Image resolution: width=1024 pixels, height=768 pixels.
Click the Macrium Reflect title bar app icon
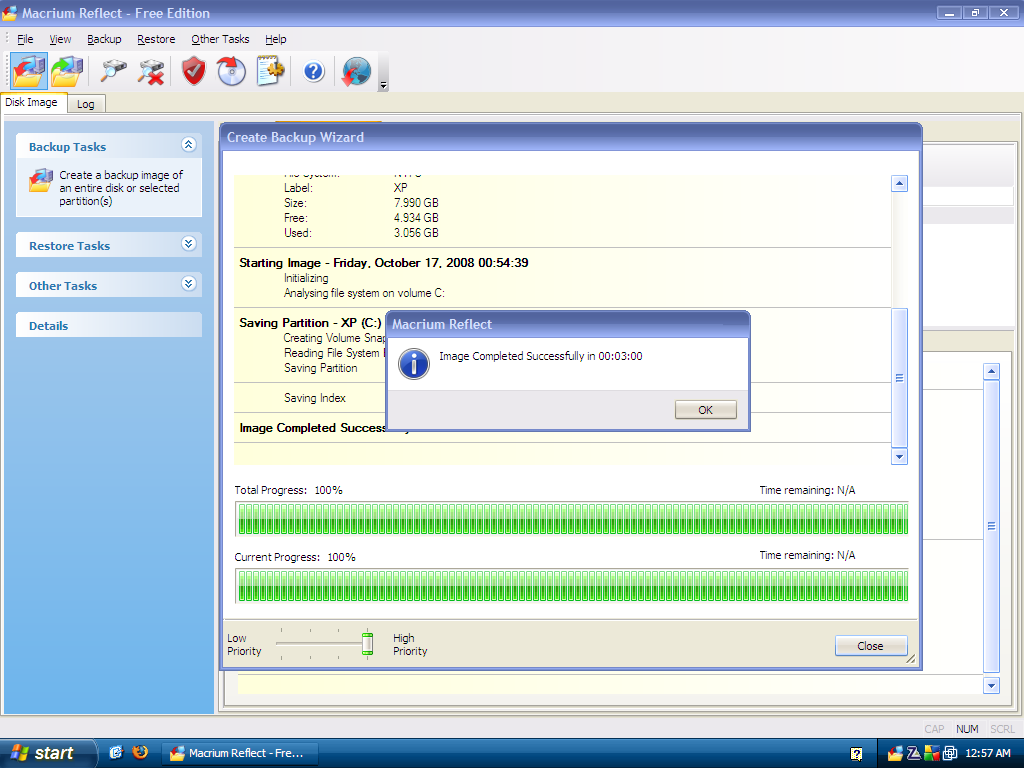click(x=10, y=13)
